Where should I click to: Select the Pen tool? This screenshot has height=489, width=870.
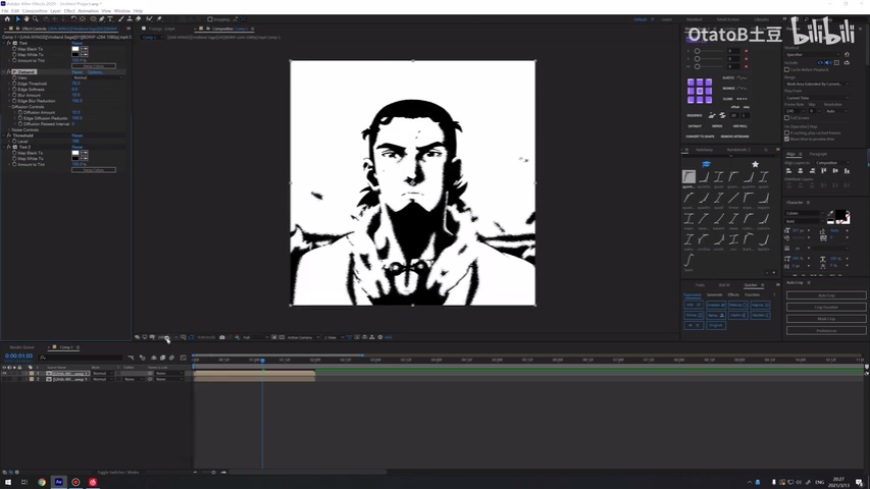[102, 19]
